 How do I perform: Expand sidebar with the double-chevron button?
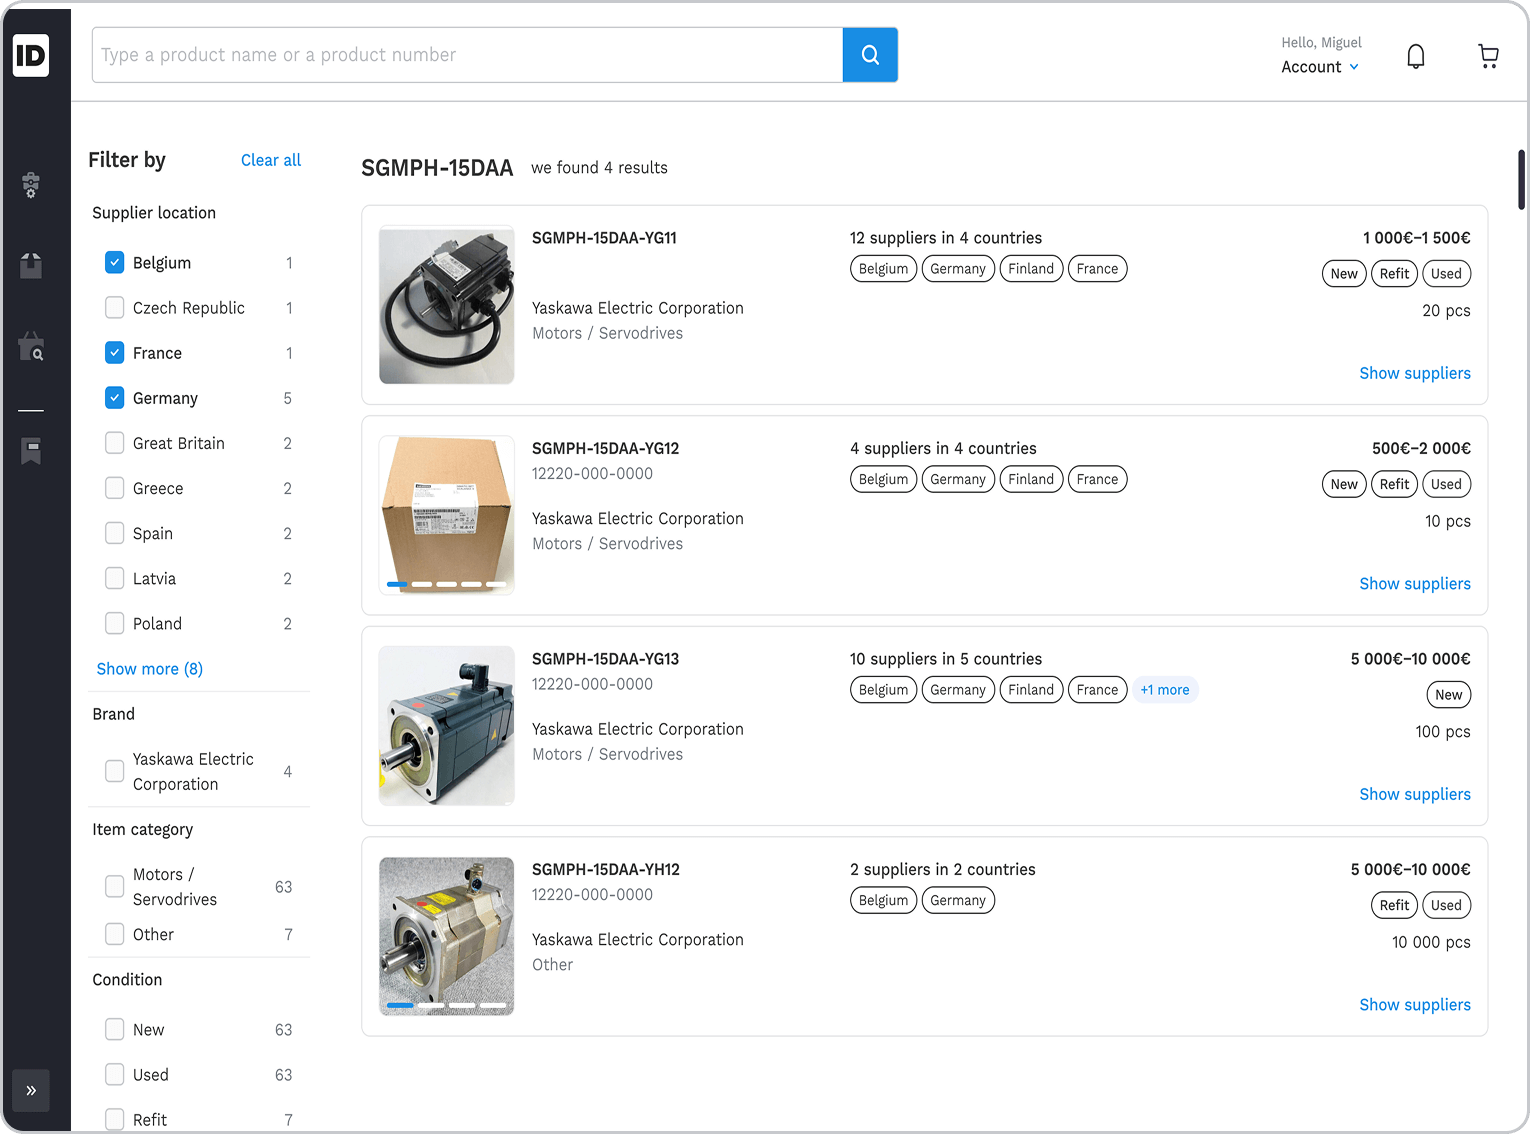point(31,1090)
